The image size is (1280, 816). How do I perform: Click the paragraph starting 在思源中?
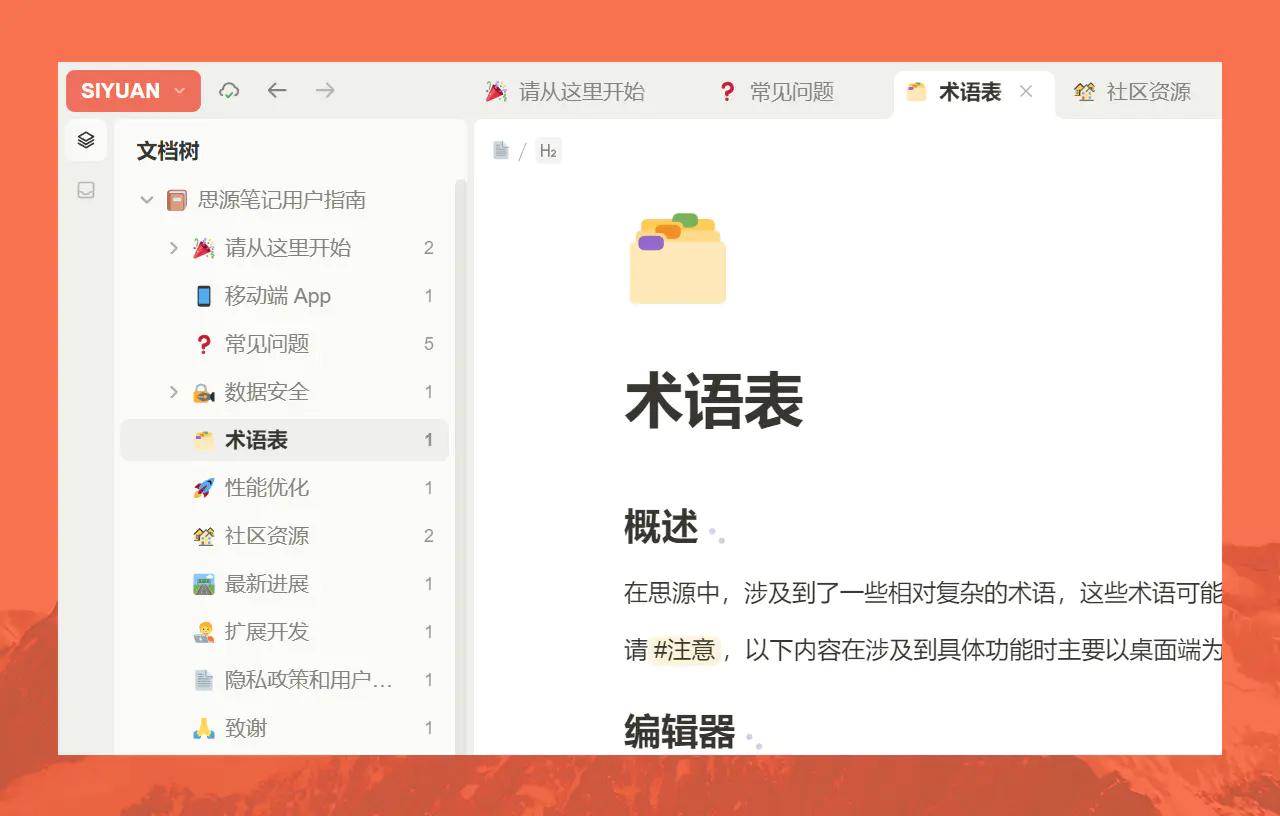(923, 593)
